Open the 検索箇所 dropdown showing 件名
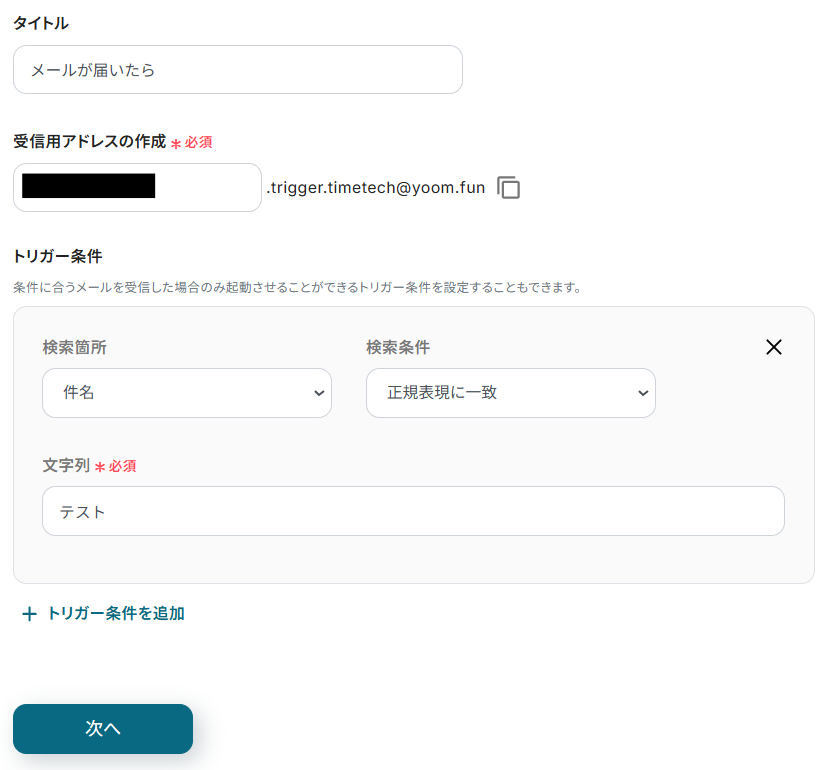Image resolution: width=827 pixels, height=770 pixels. (x=187, y=393)
